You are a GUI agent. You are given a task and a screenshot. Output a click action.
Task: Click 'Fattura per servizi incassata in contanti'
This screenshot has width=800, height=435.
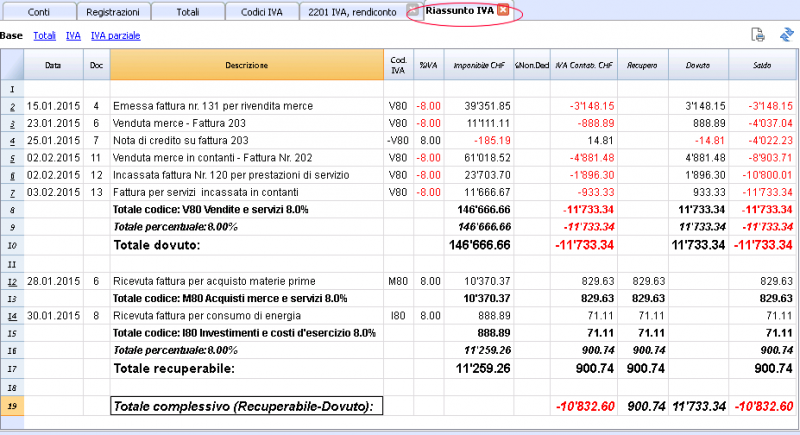[x=206, y=193]
